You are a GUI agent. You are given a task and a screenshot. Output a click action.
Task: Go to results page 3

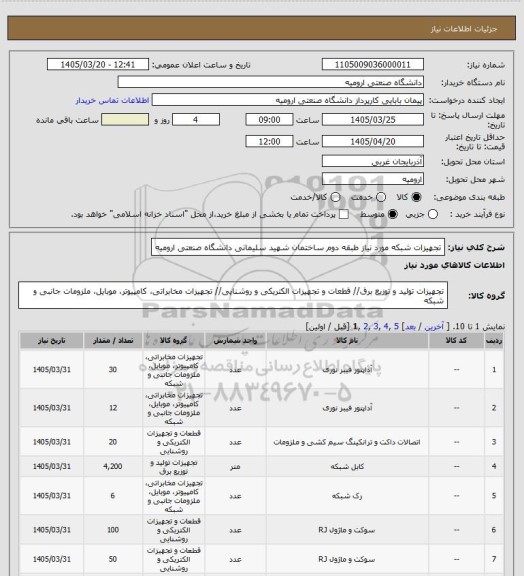(x=376, y=326)
